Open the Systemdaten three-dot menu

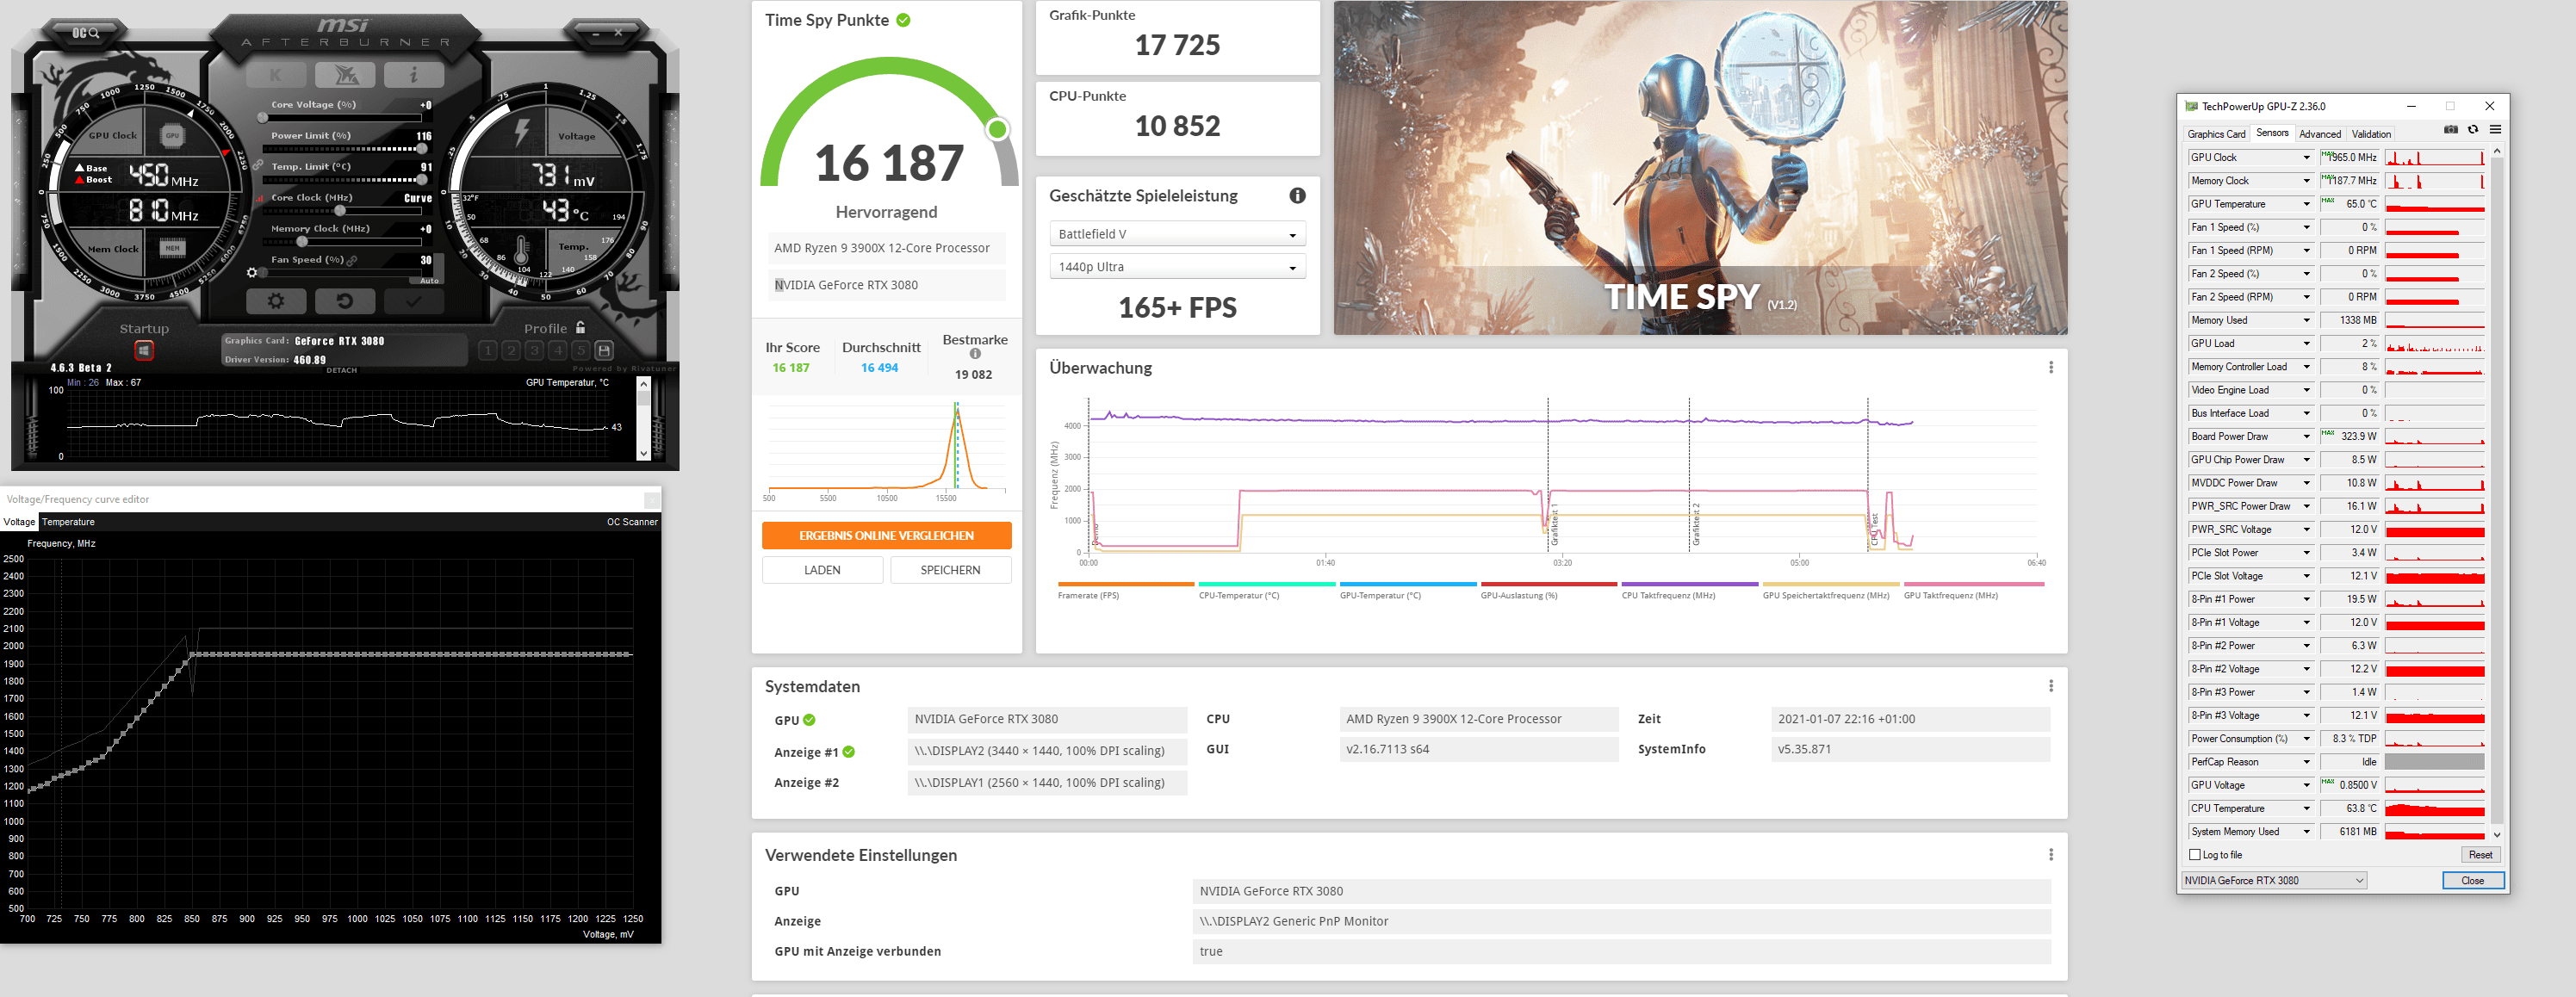click(2051, 686)
